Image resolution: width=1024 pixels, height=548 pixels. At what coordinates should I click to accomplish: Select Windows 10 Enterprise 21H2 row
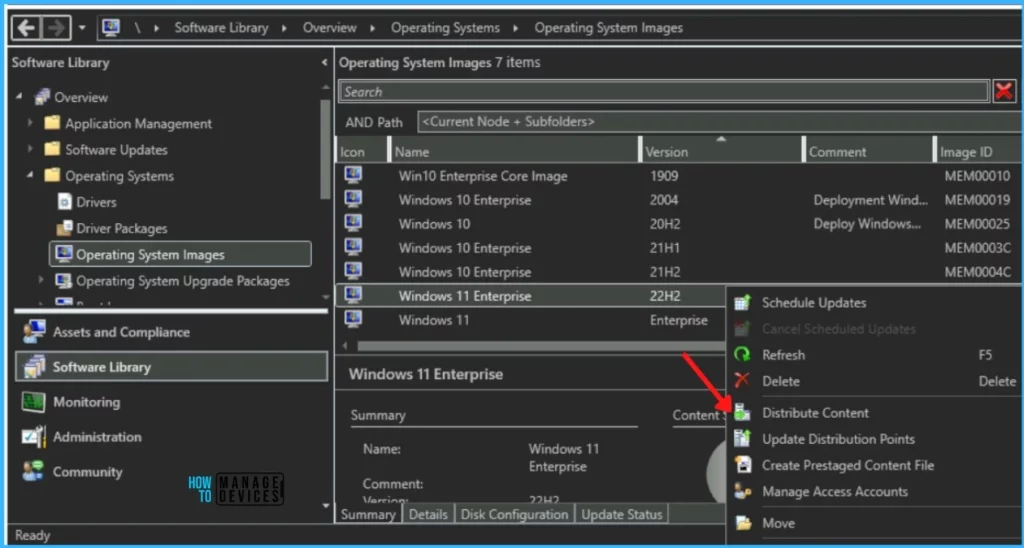678,272
